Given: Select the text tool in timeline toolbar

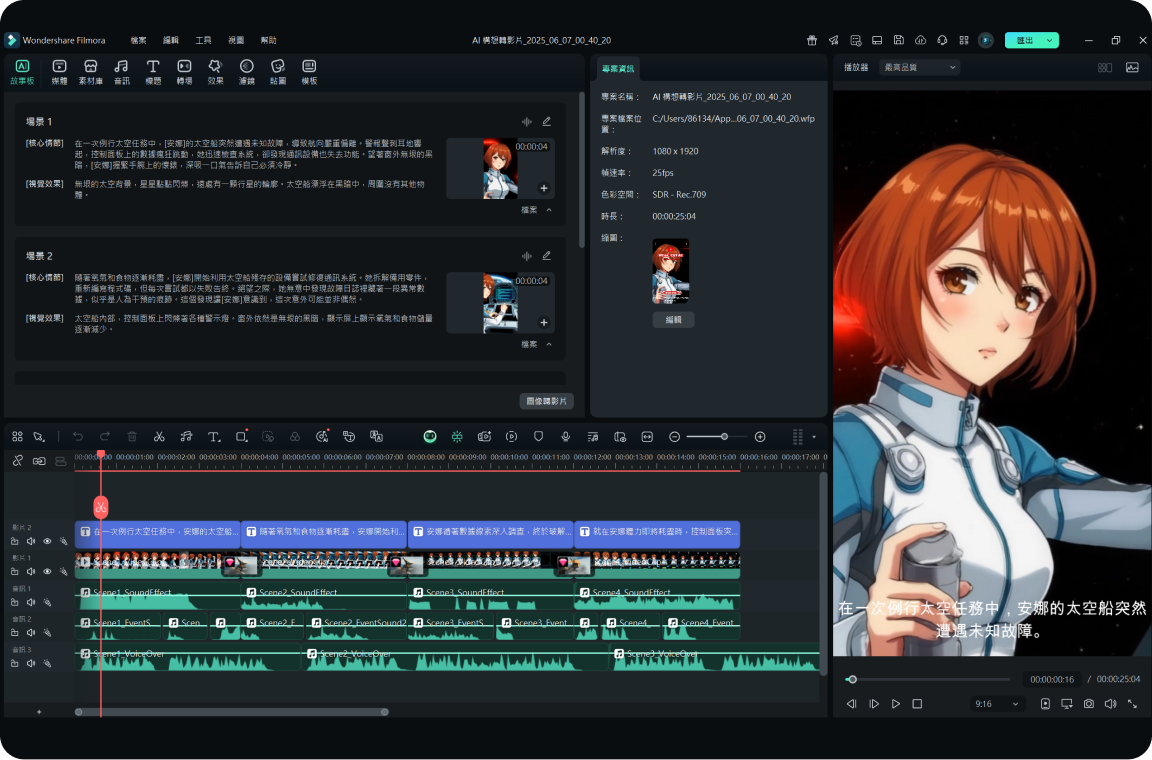Looking at the screenshot, I should click(x=214, y=437).
